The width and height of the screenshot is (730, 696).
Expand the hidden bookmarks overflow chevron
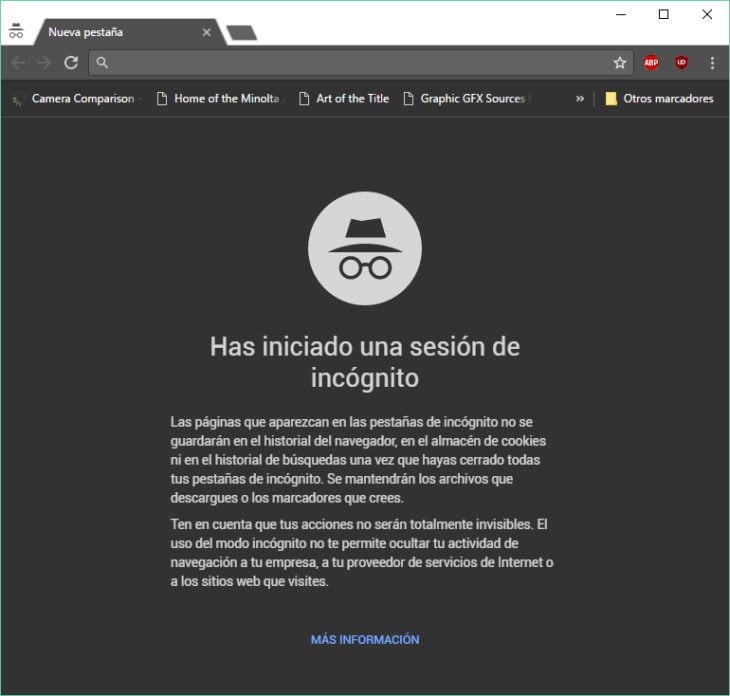pos(580,99)
